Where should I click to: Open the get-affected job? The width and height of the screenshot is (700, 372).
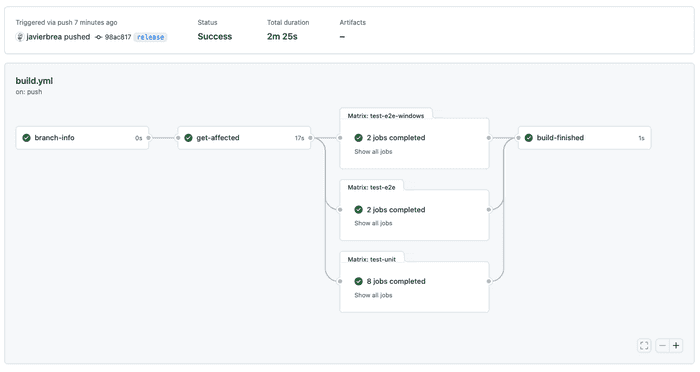coord(244,138)
